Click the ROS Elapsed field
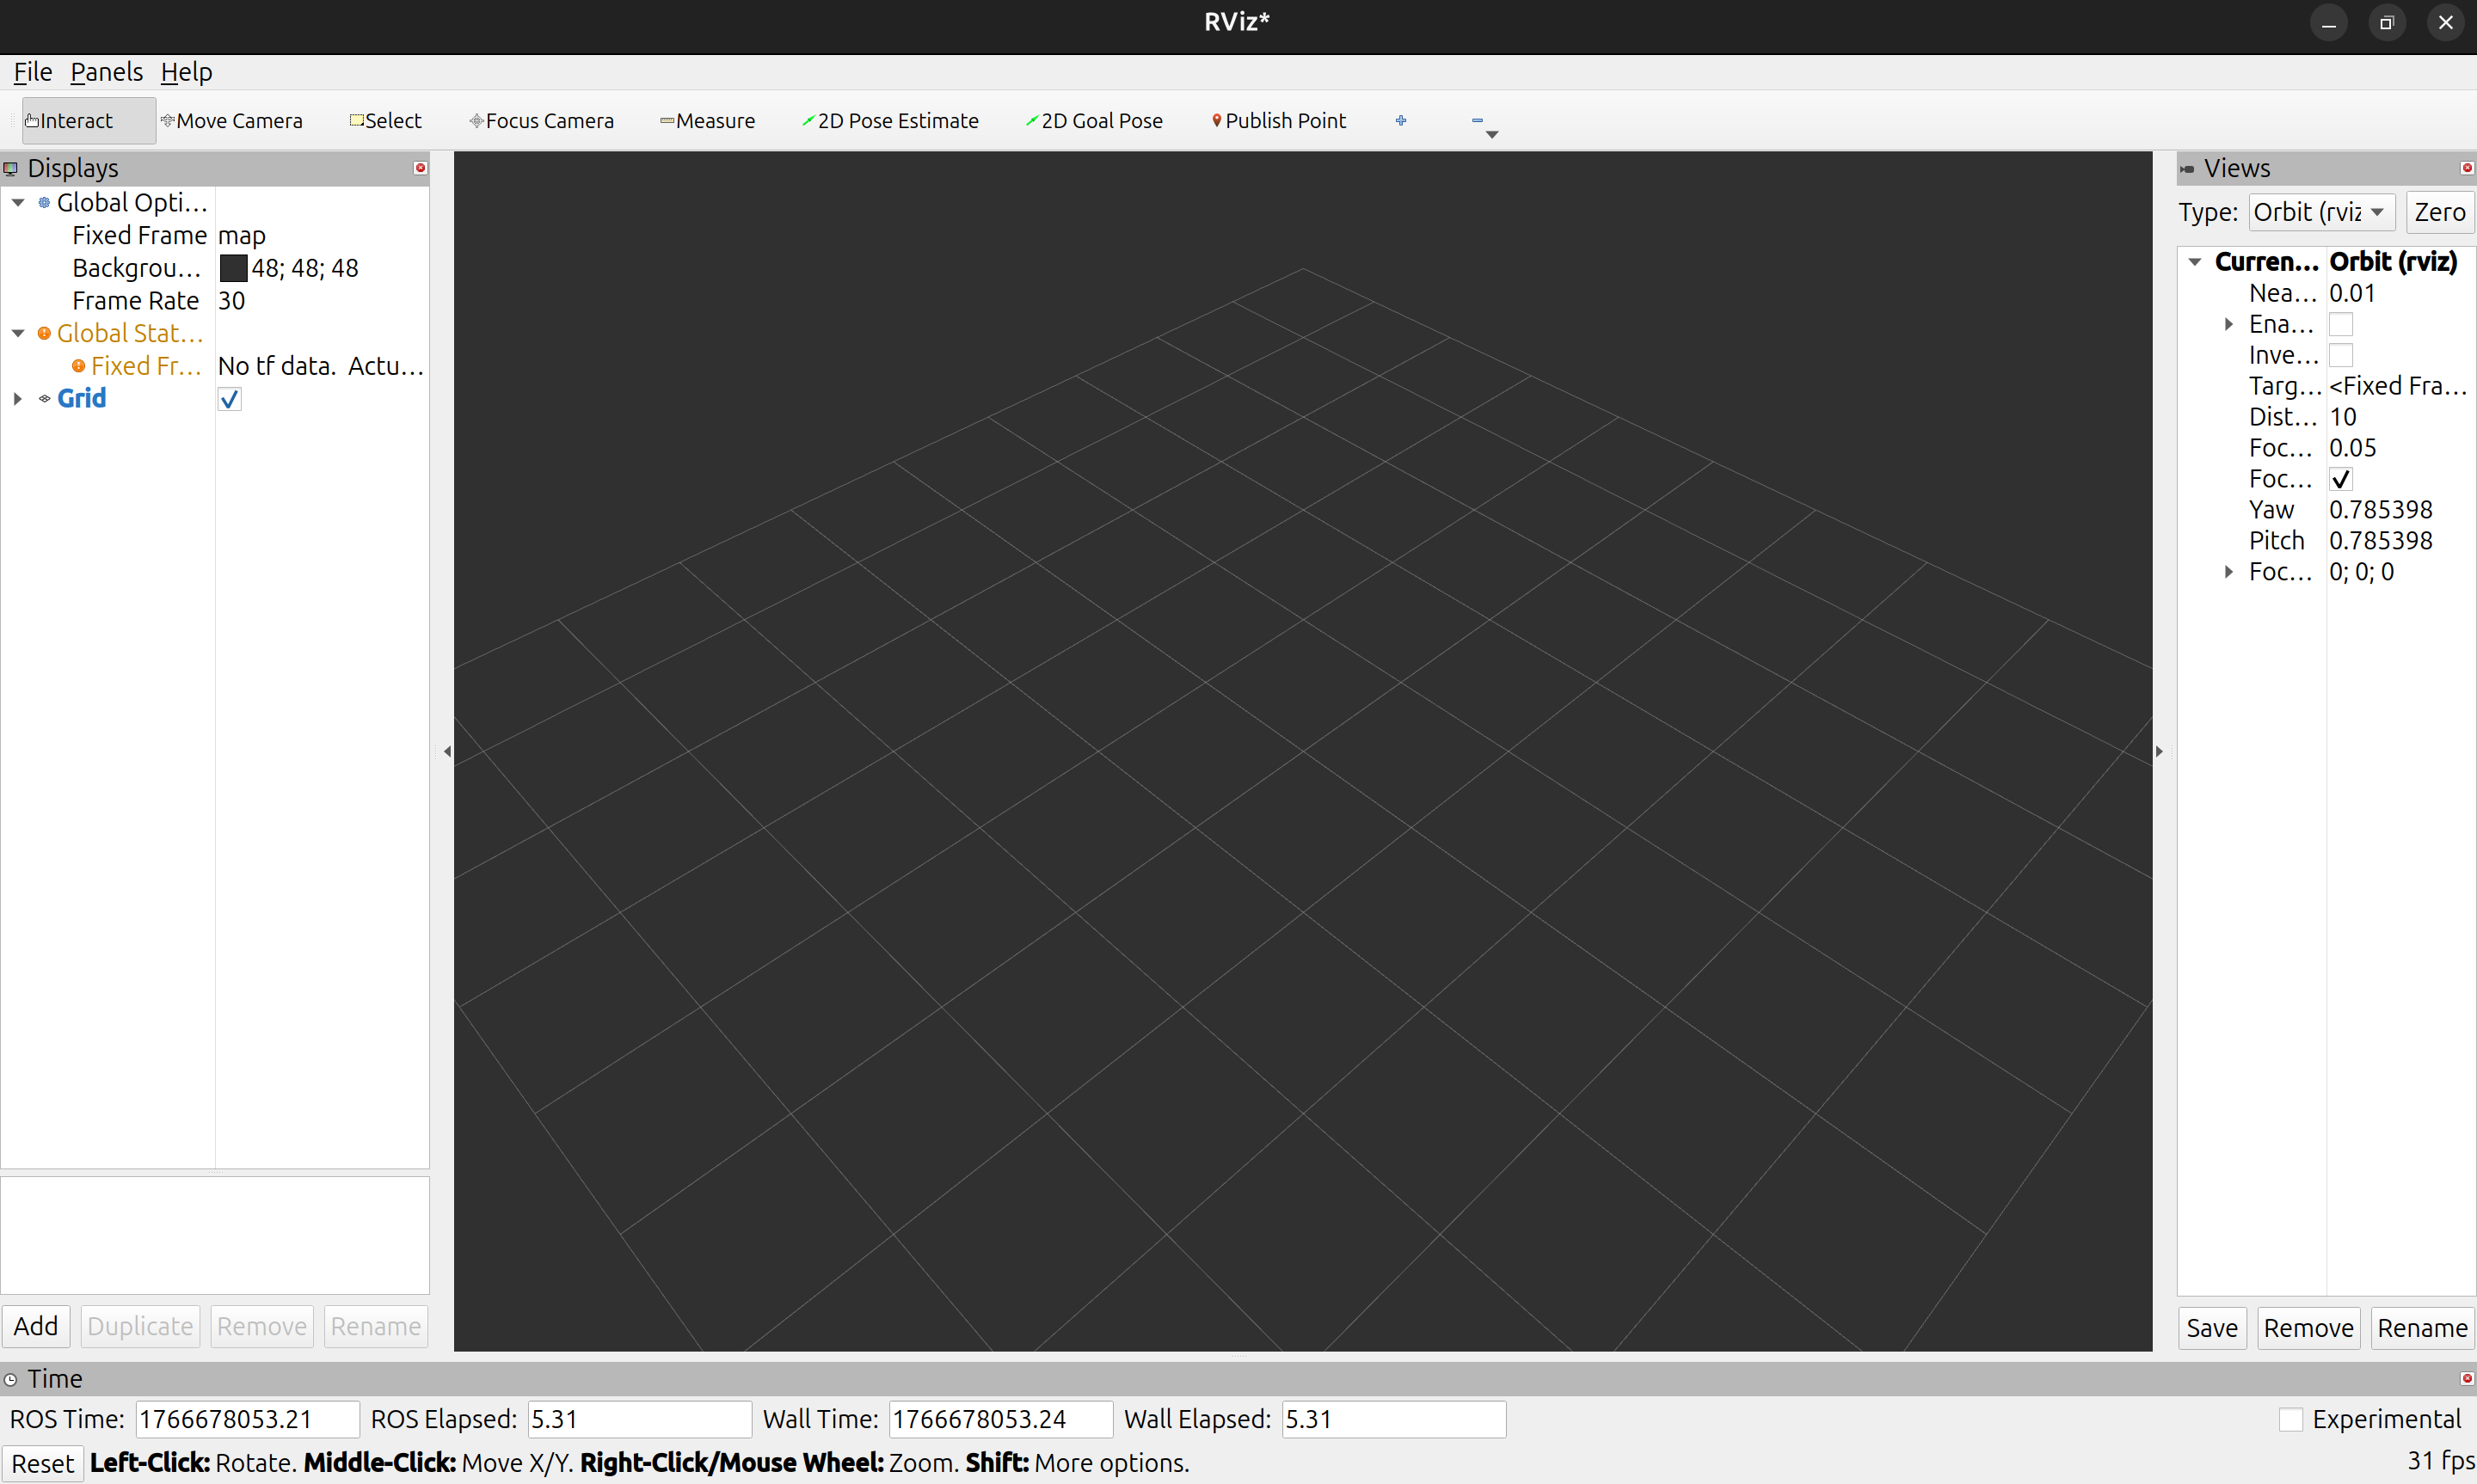2477x1484 pixels. click(639, 1420)
